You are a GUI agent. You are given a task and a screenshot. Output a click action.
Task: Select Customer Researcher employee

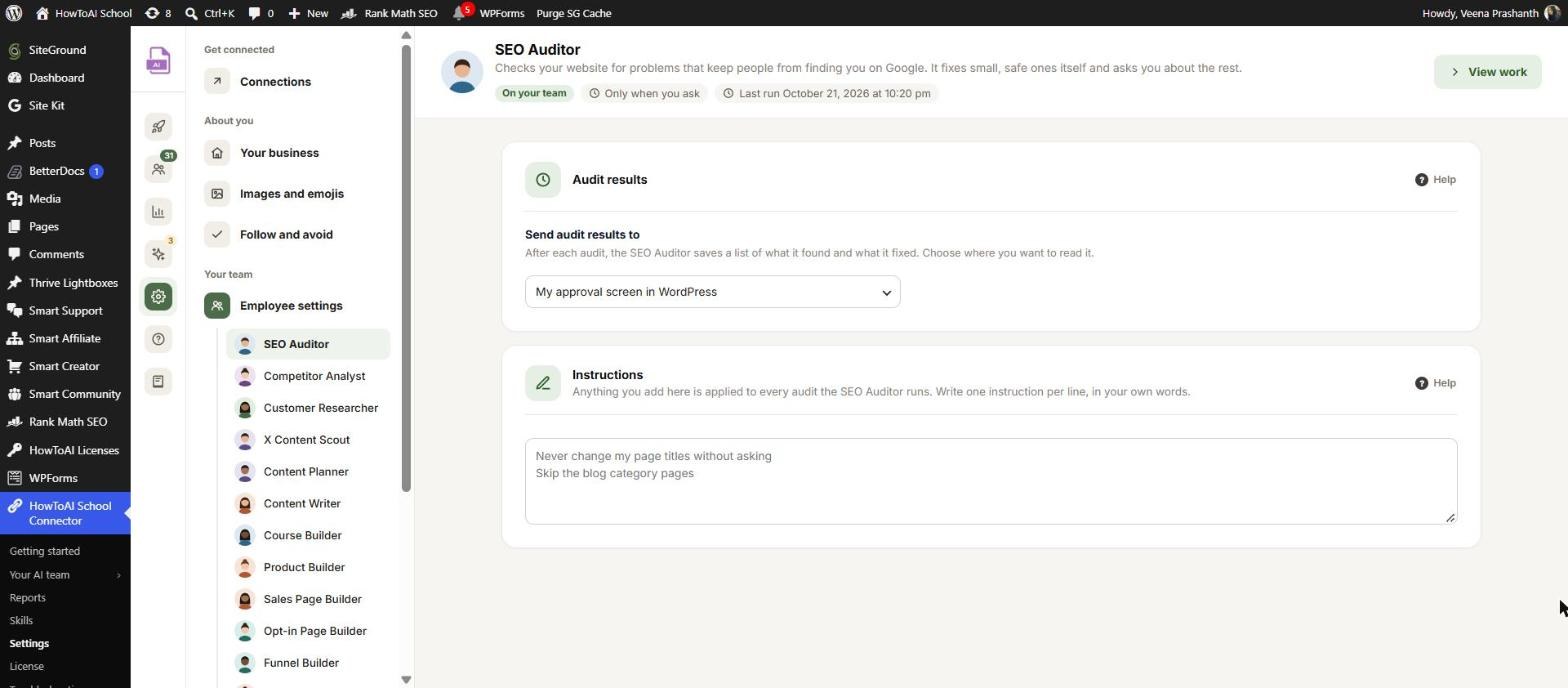308,408
